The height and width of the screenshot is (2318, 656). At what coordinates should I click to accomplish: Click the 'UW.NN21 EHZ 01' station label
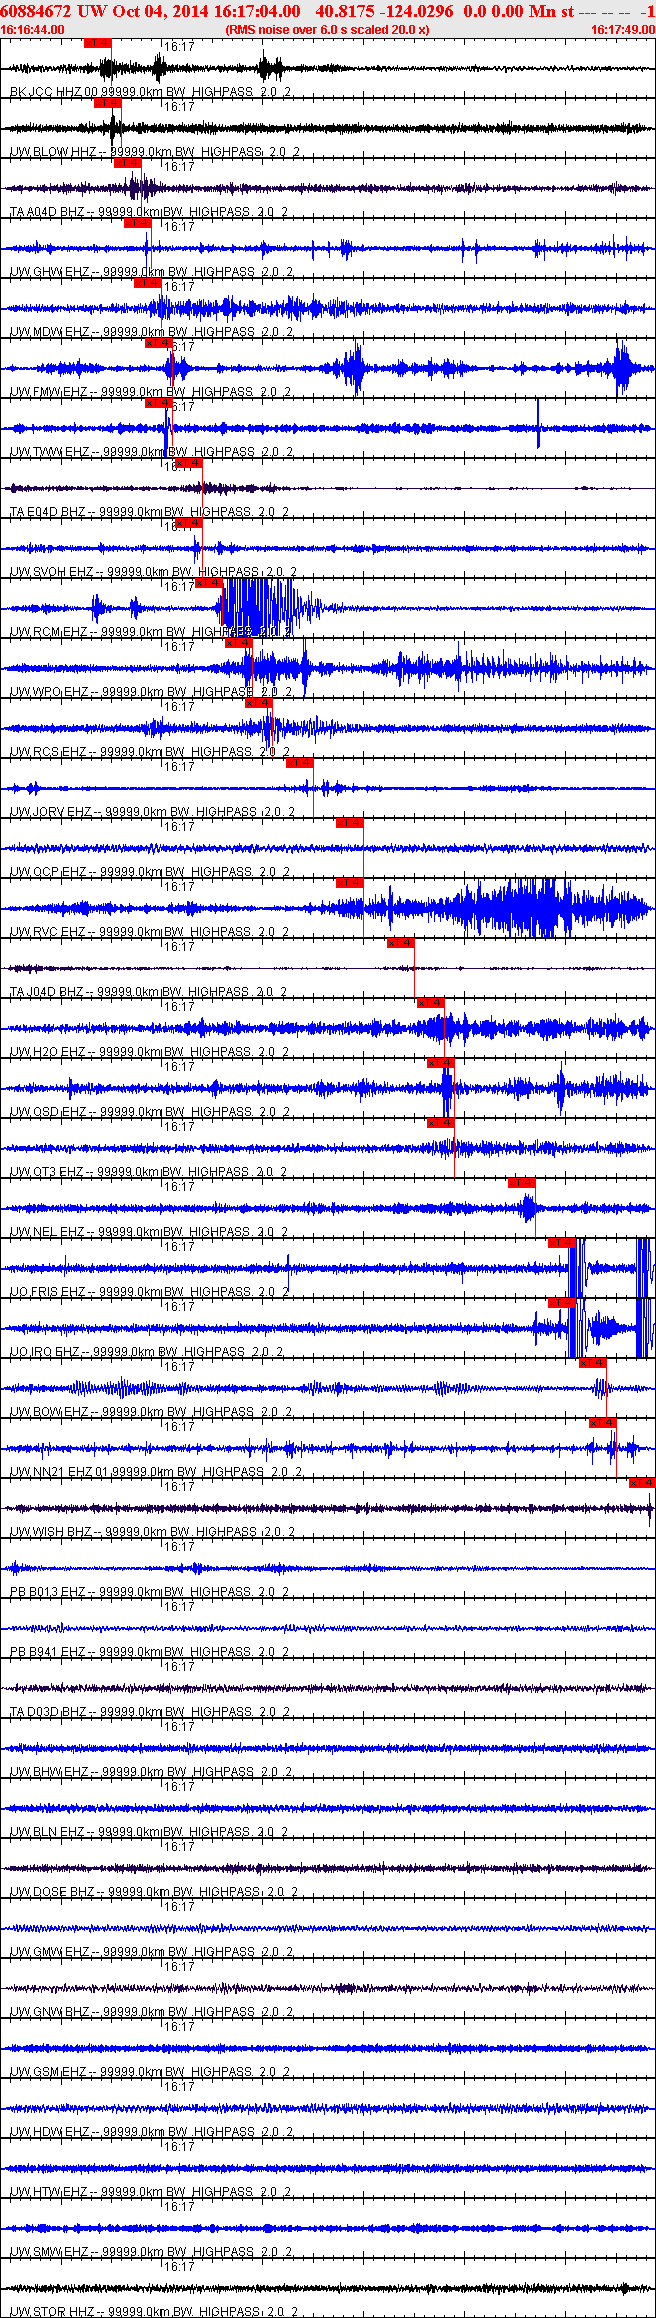coord(58,1472)
